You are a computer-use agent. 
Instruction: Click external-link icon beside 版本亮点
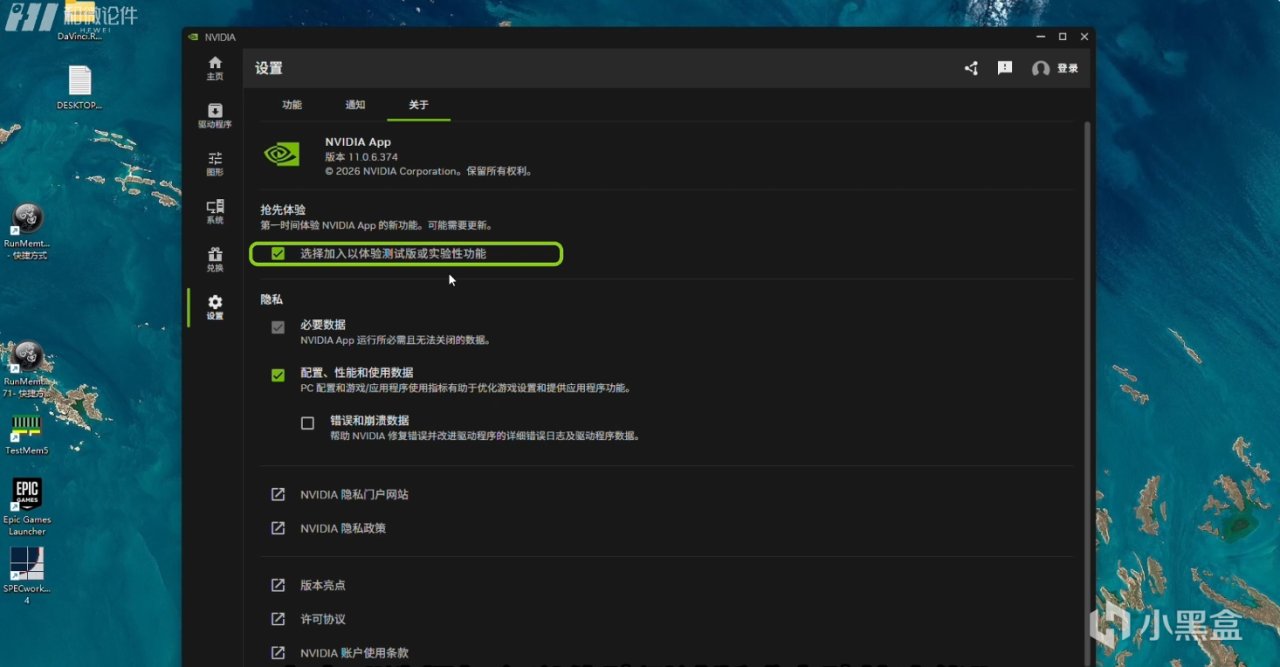click(x=278, y=585)
